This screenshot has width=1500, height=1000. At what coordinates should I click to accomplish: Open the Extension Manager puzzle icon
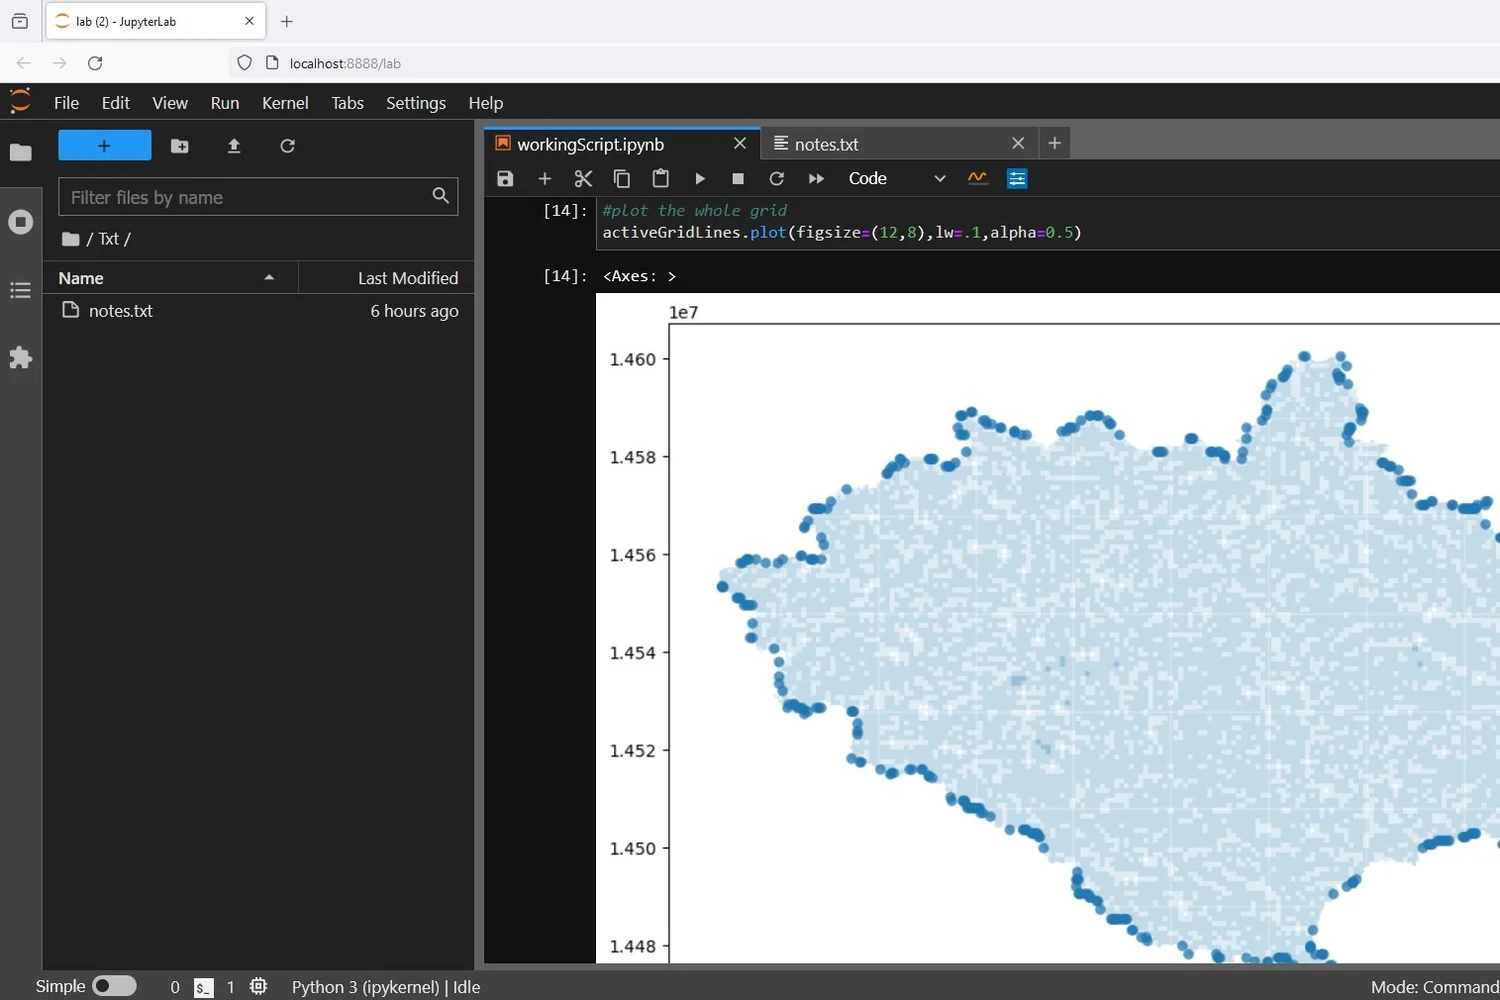click(x=20, y=358)
